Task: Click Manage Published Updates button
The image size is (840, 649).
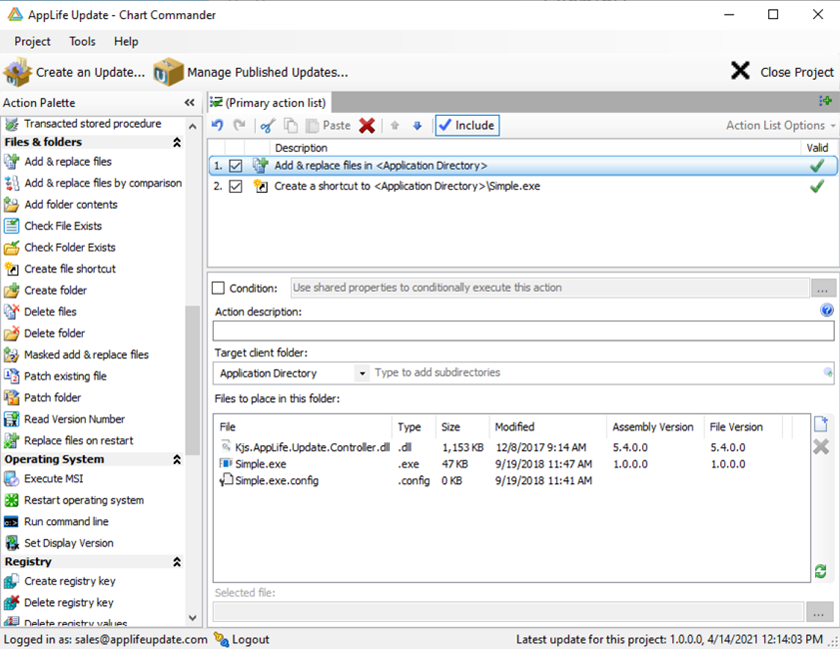Action: tap(251, 72)
